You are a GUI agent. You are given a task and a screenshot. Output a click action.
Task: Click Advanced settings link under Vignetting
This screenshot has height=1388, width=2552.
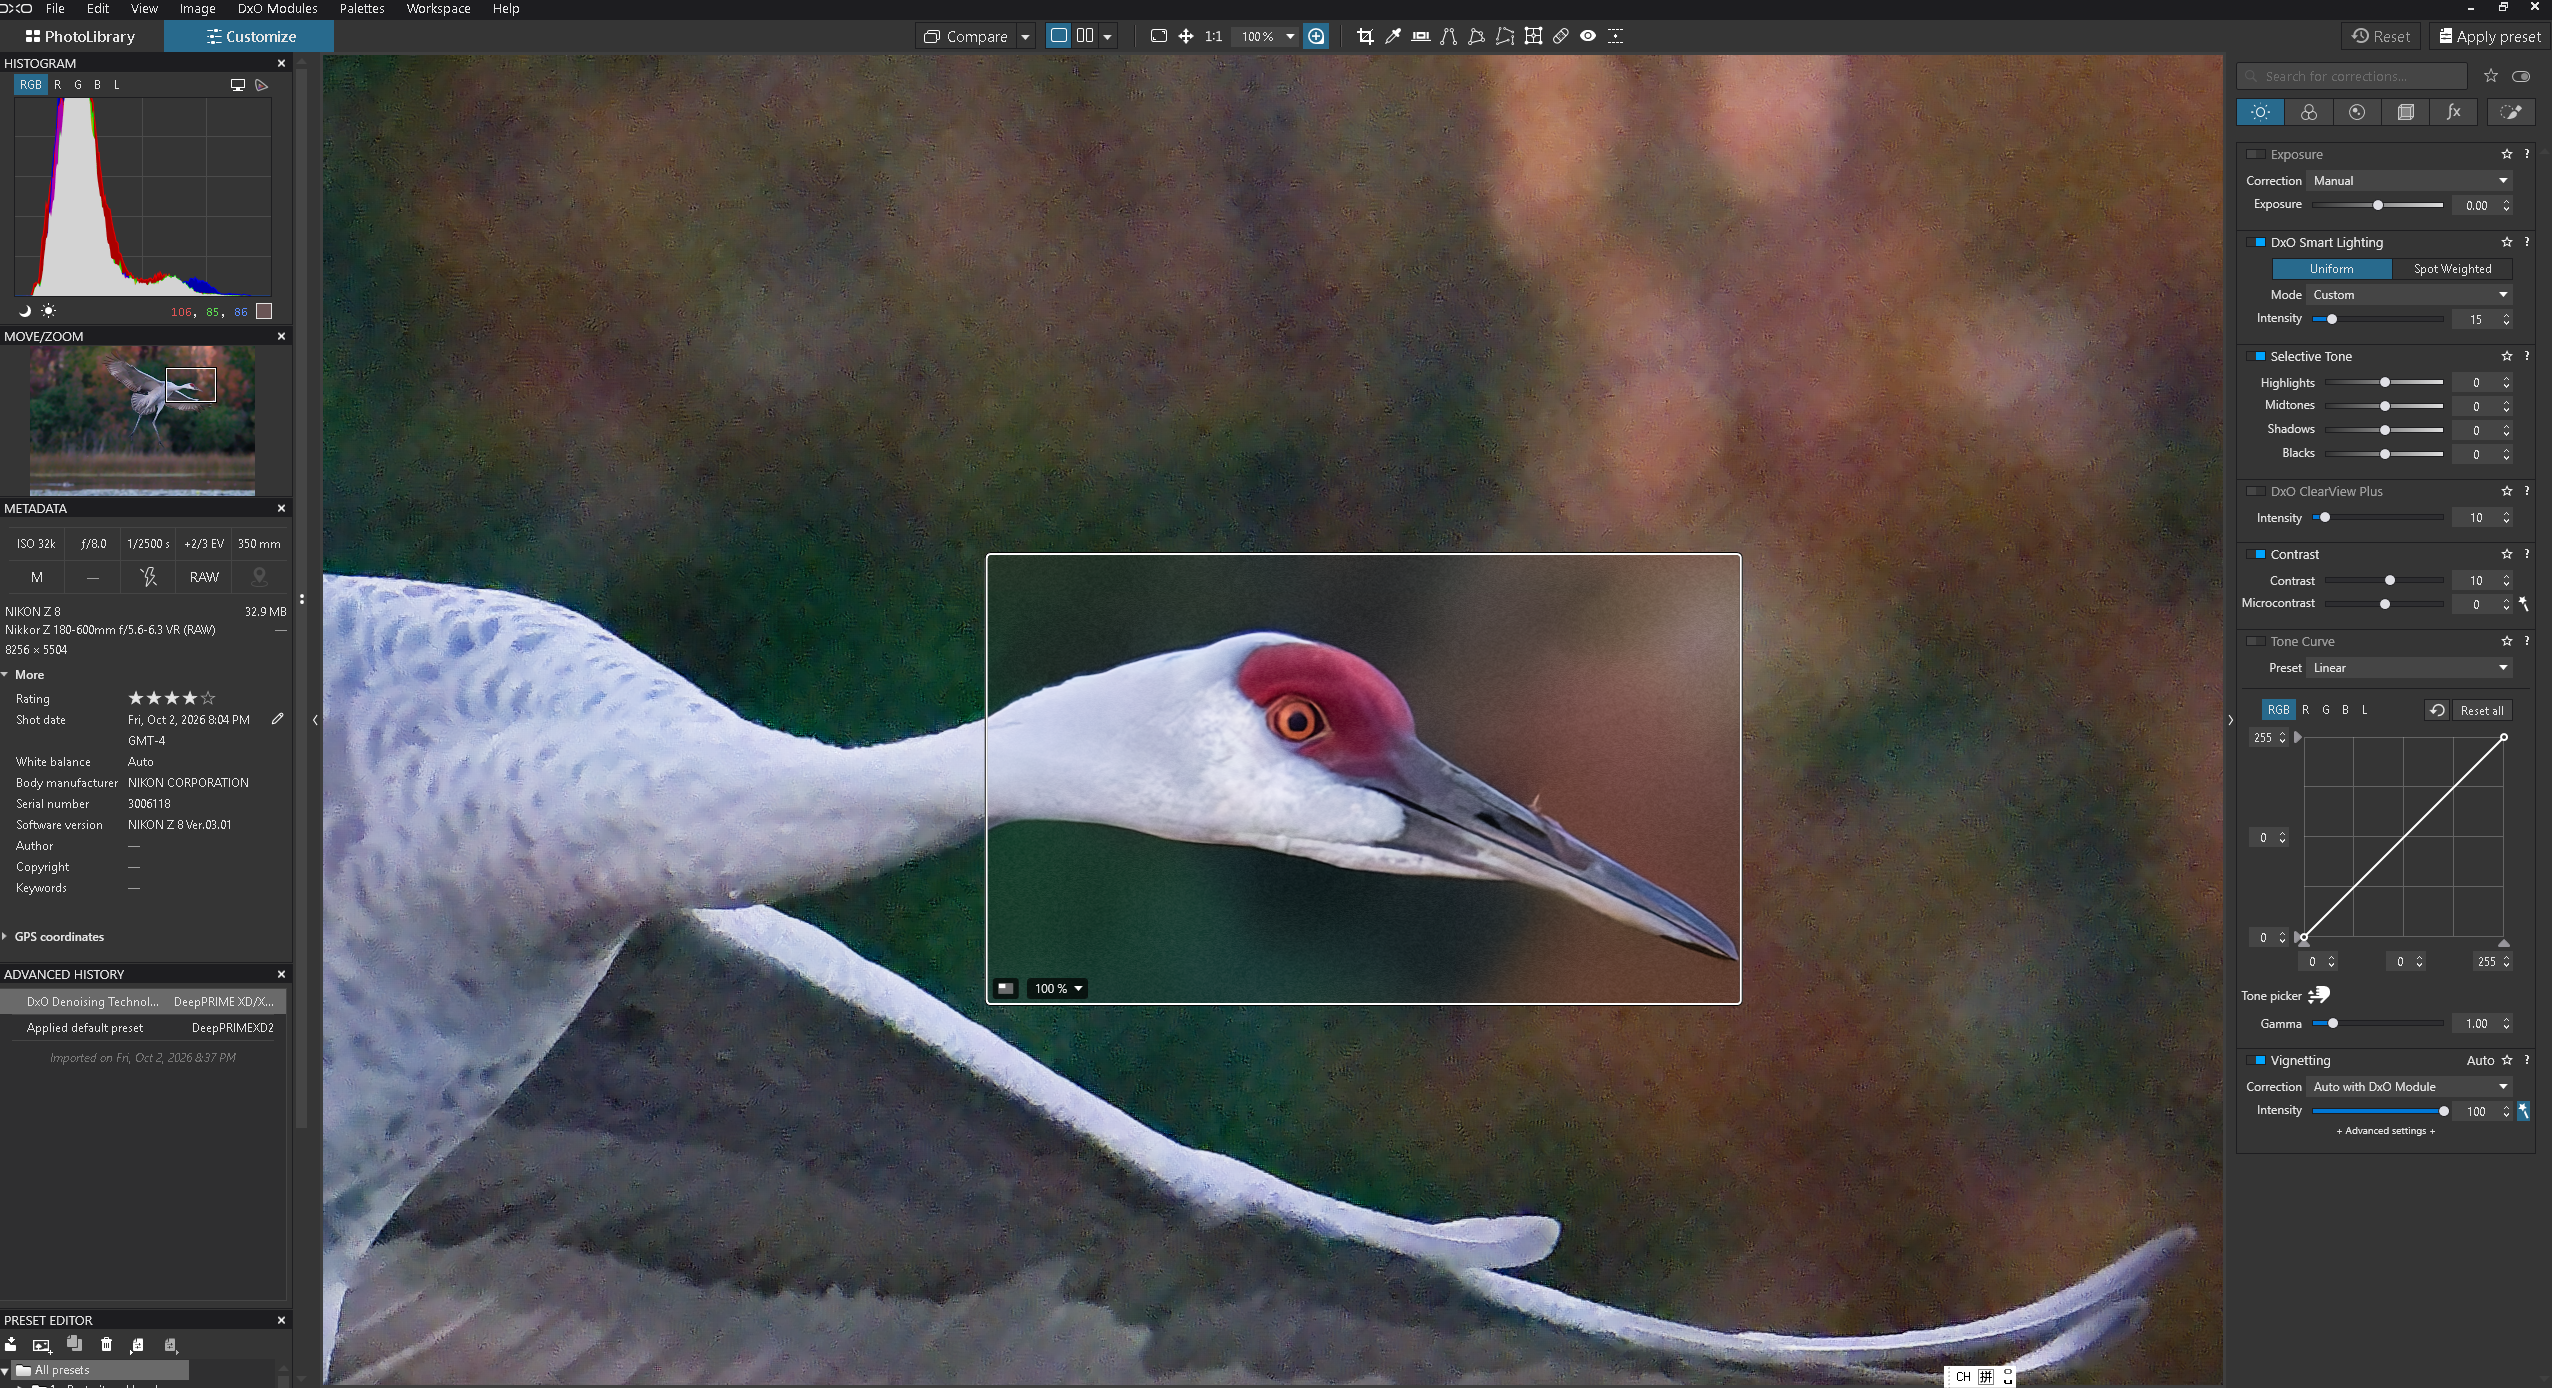(2385, 1131)
